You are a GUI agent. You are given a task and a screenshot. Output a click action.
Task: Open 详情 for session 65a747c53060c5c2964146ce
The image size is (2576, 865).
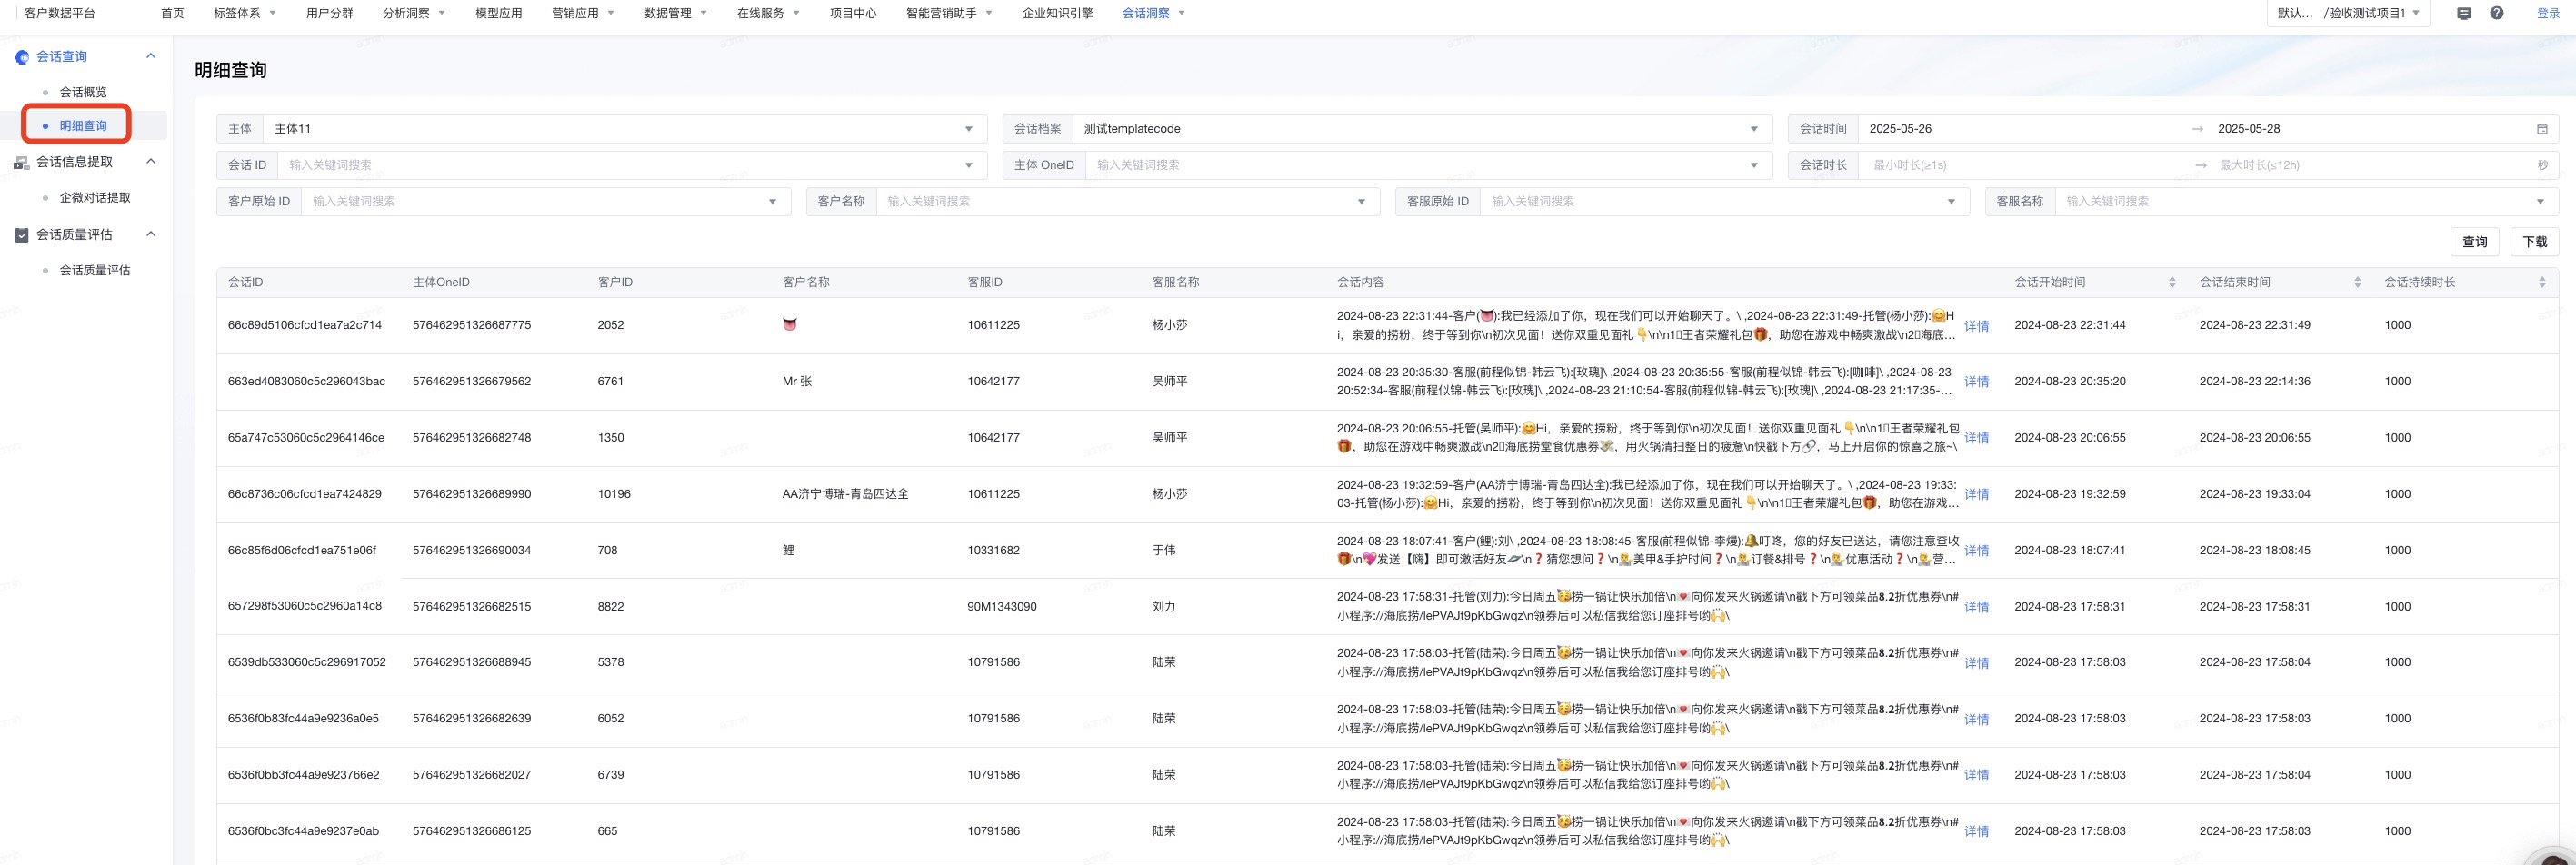(1976, 439)
